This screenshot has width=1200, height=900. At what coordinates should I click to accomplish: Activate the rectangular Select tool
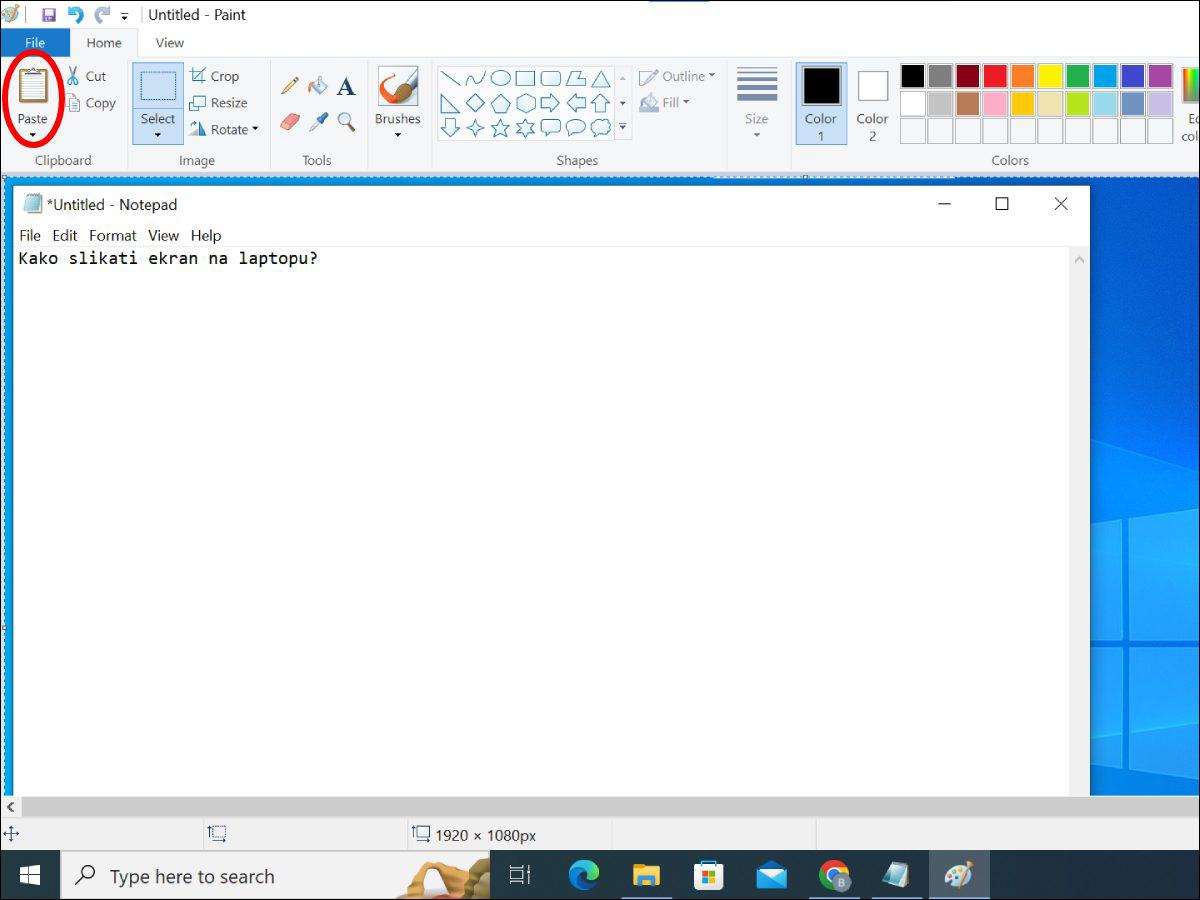(x=158, y=86)
